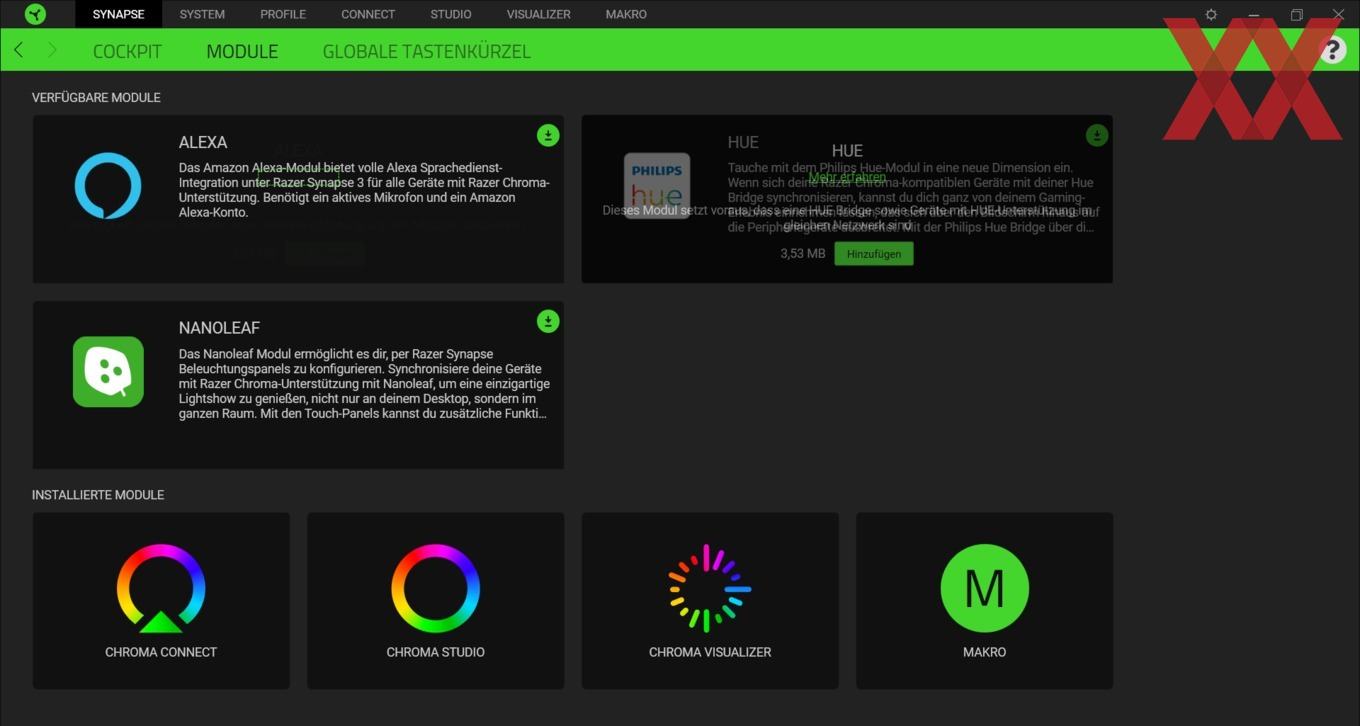Open the Makro module icon
The image size is (1360, 726).
pyautogui.click(x=984, y=588)
